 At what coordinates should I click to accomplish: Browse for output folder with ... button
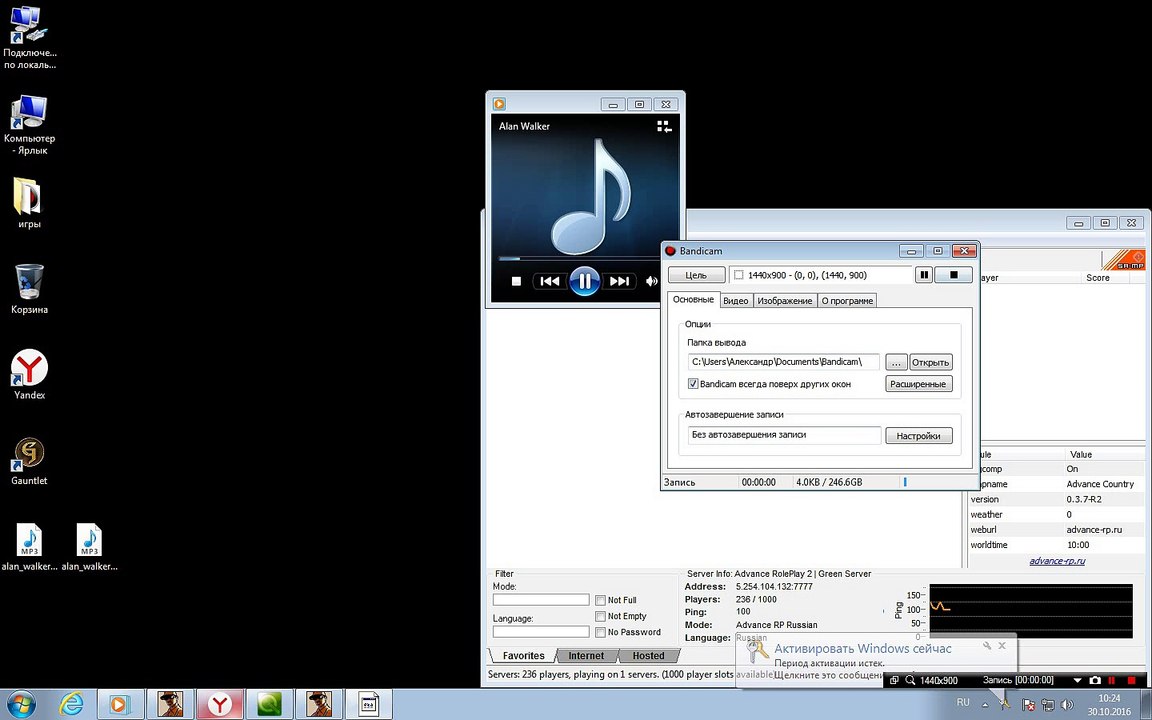(896, 362)
